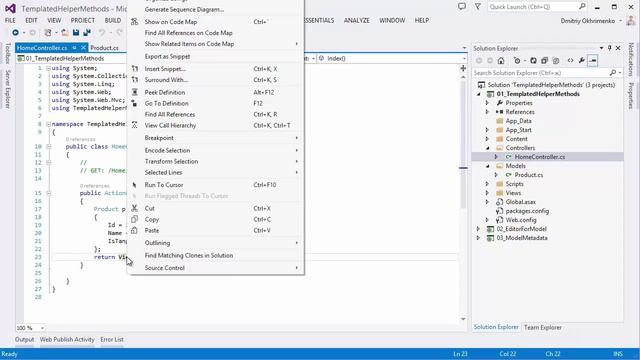Open the feedback speech bubble icon
The height and width of the screenshot is (360, 640).
[462, 7]
